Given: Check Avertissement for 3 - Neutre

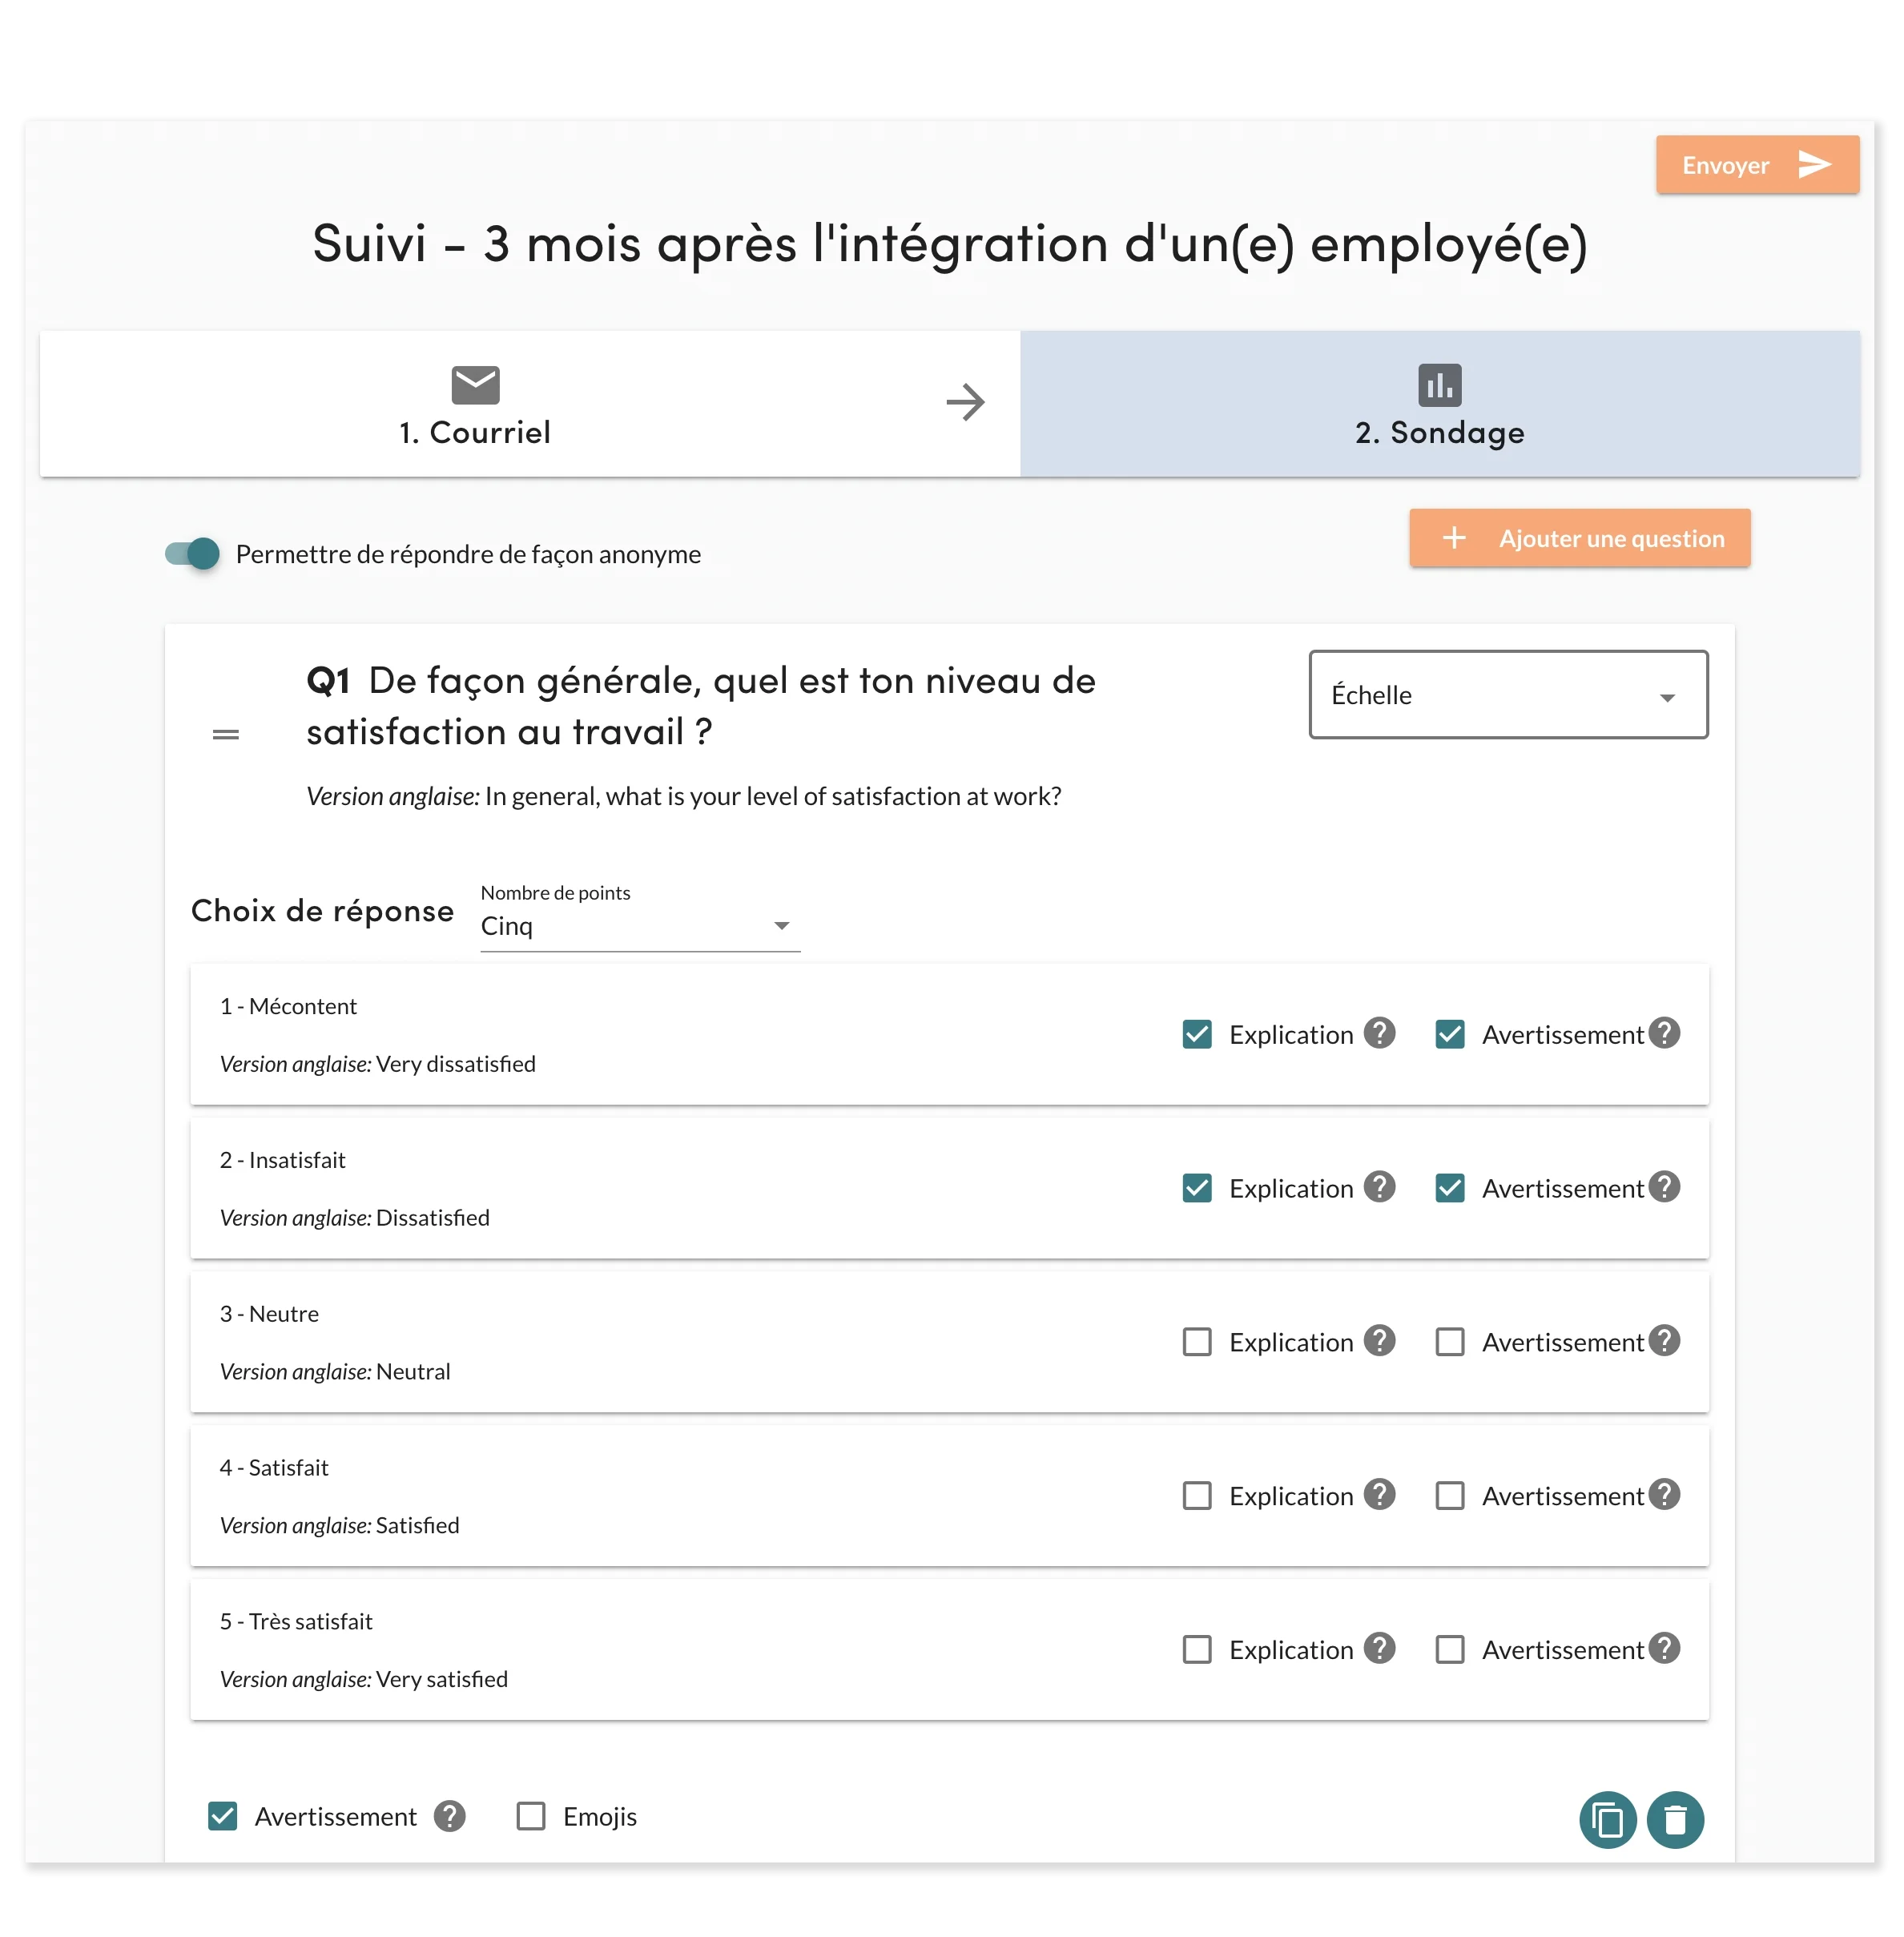Looking at the screenshot, I should point(1450,1342).
